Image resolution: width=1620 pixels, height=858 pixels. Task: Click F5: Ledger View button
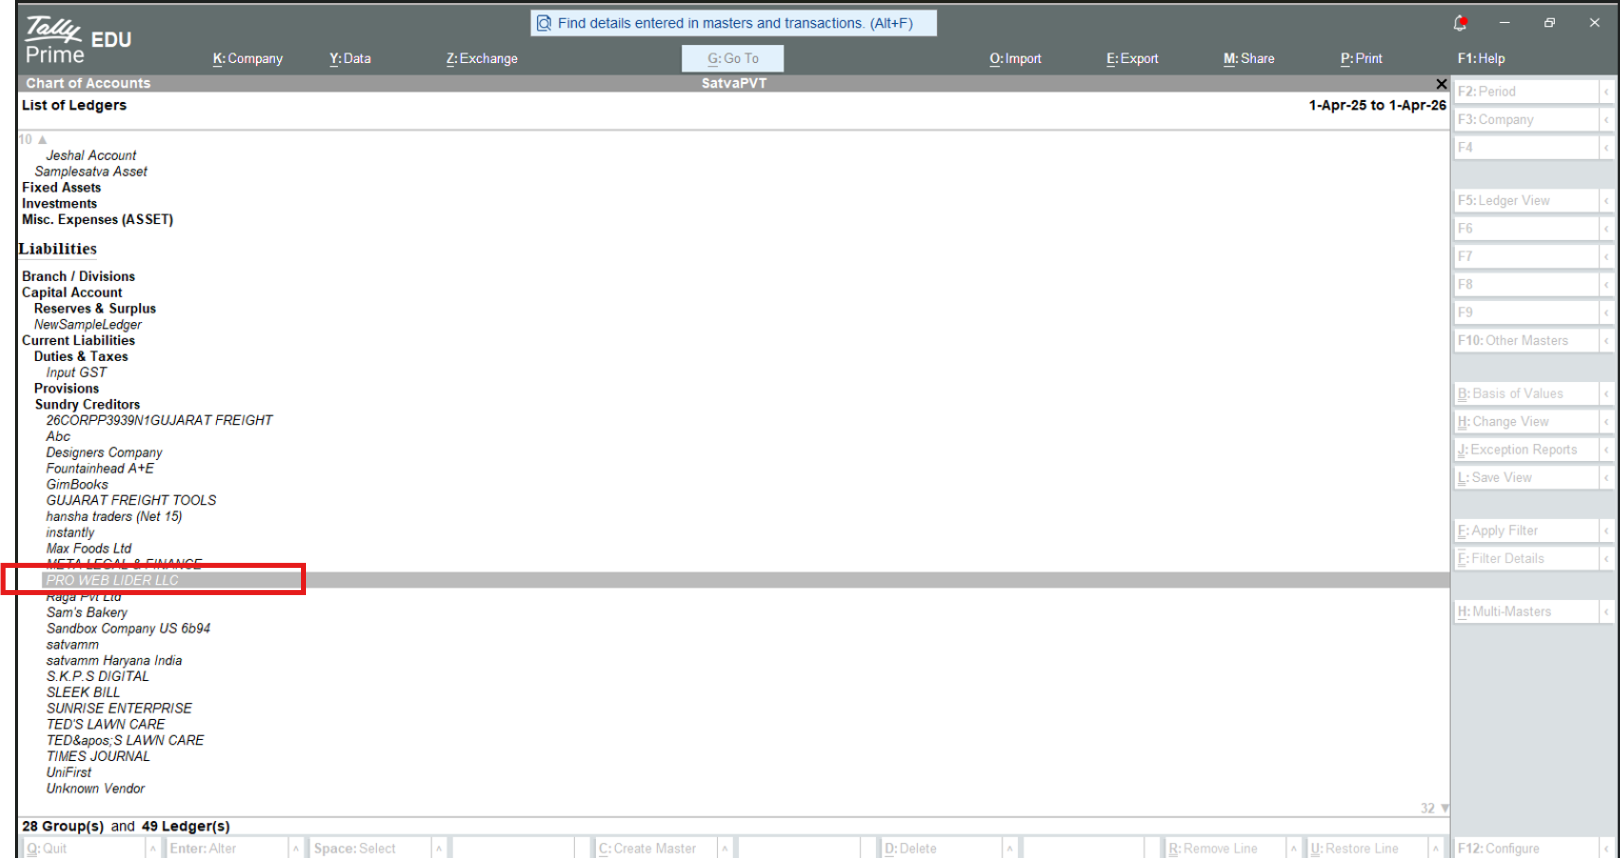pyautogui.click(x=1526, y=201)
